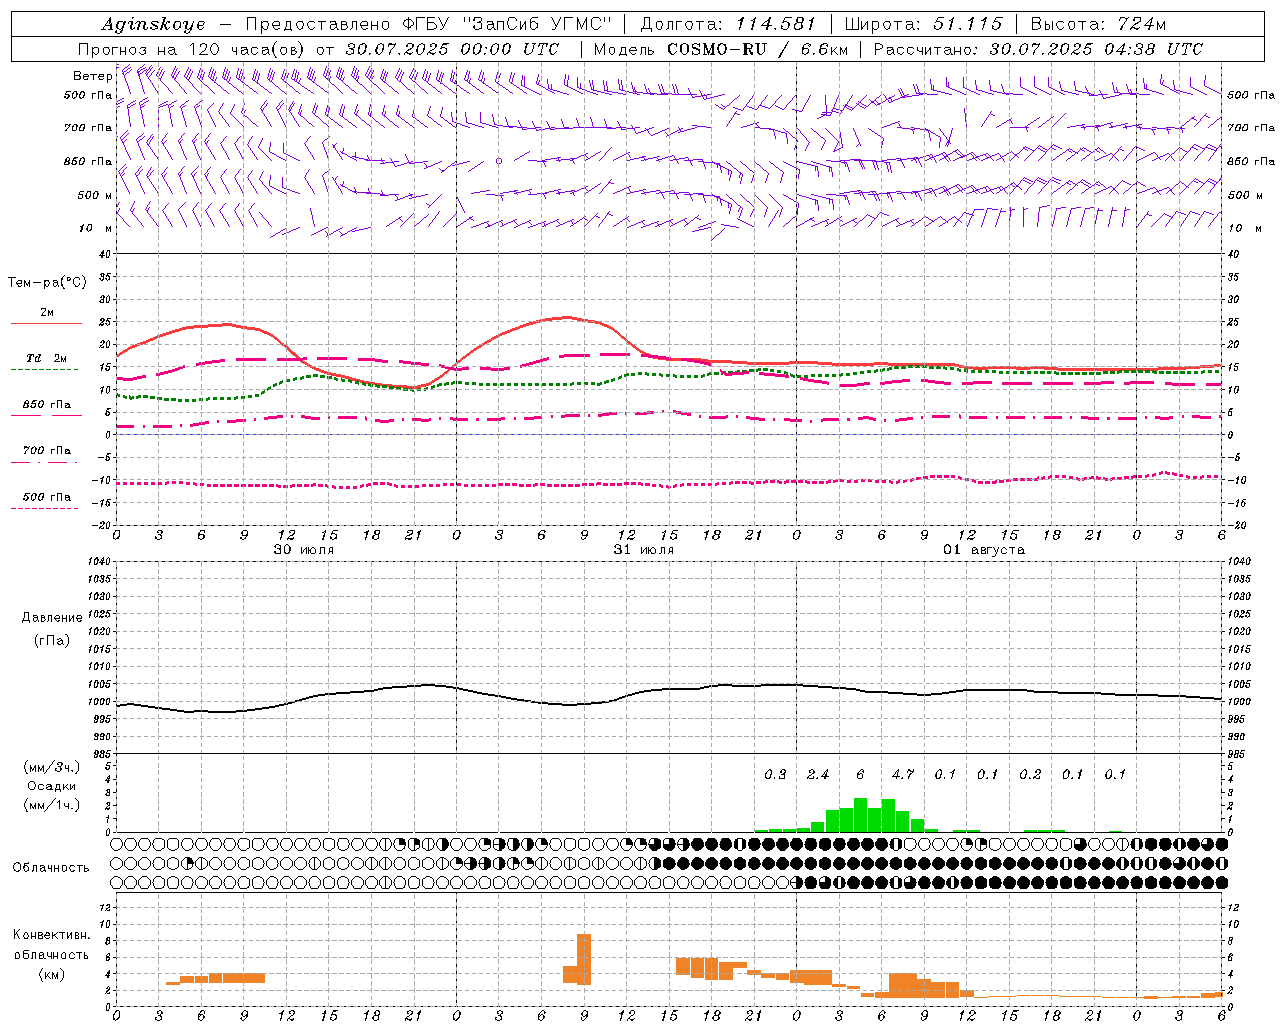Click the "Тем-ра(°C)" temperature label

(47, 283)
